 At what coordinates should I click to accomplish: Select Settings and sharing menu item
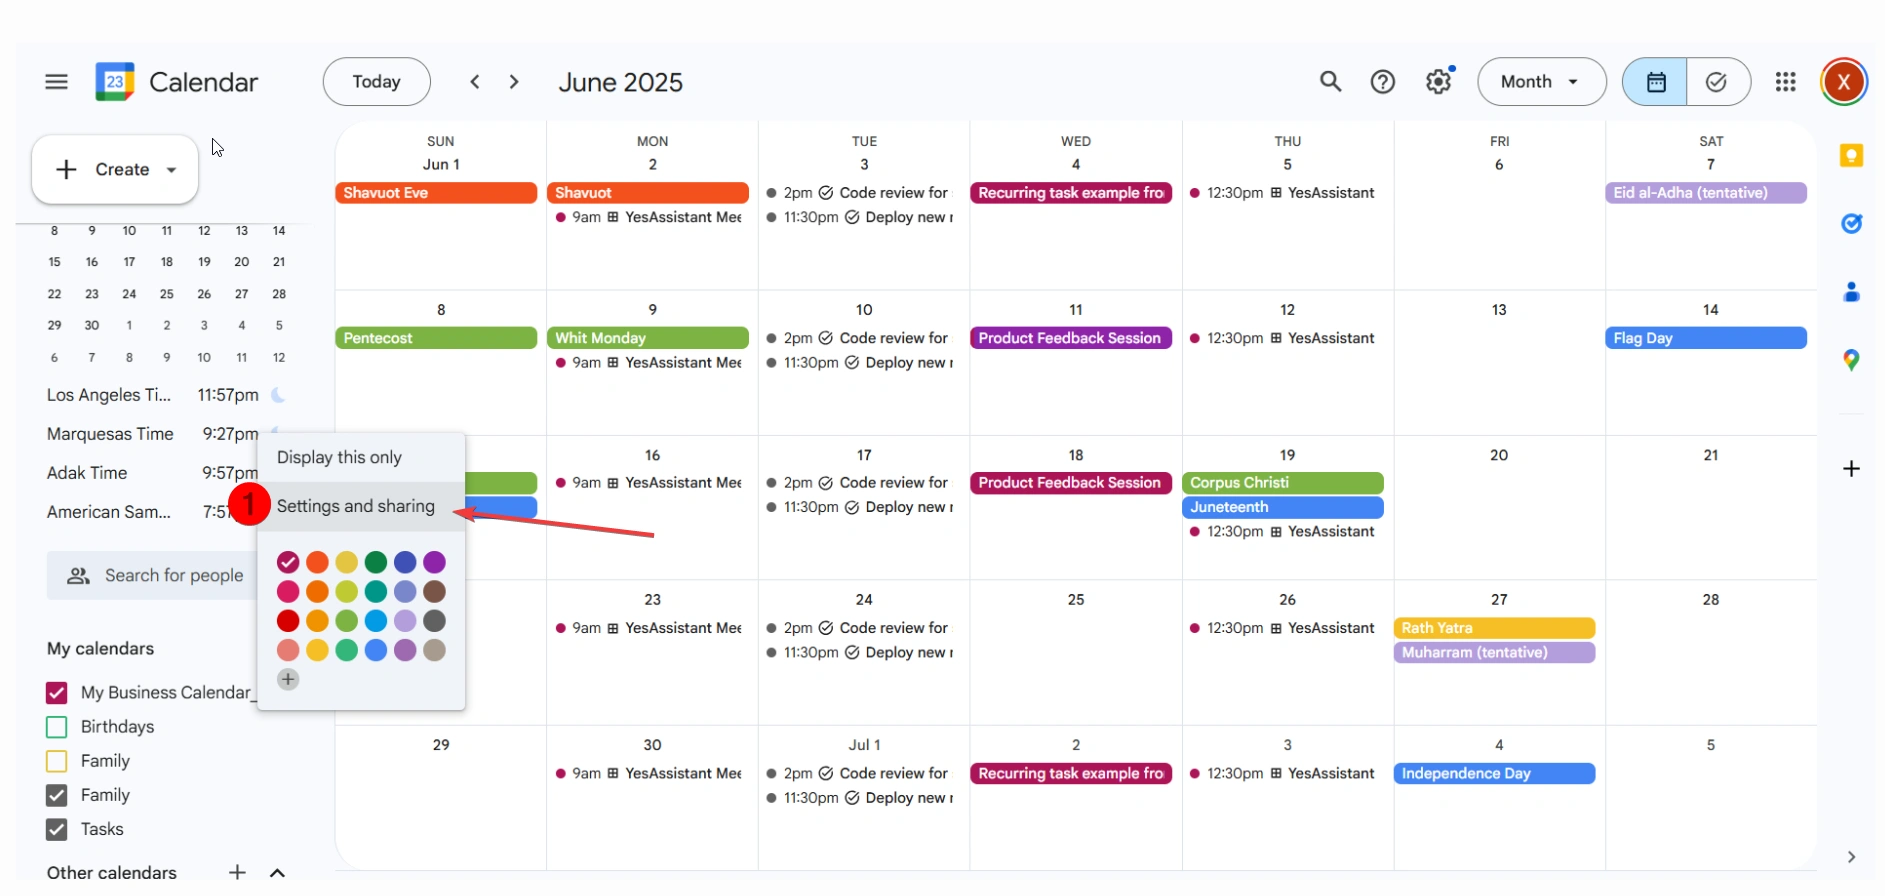(x=356, y=506)
